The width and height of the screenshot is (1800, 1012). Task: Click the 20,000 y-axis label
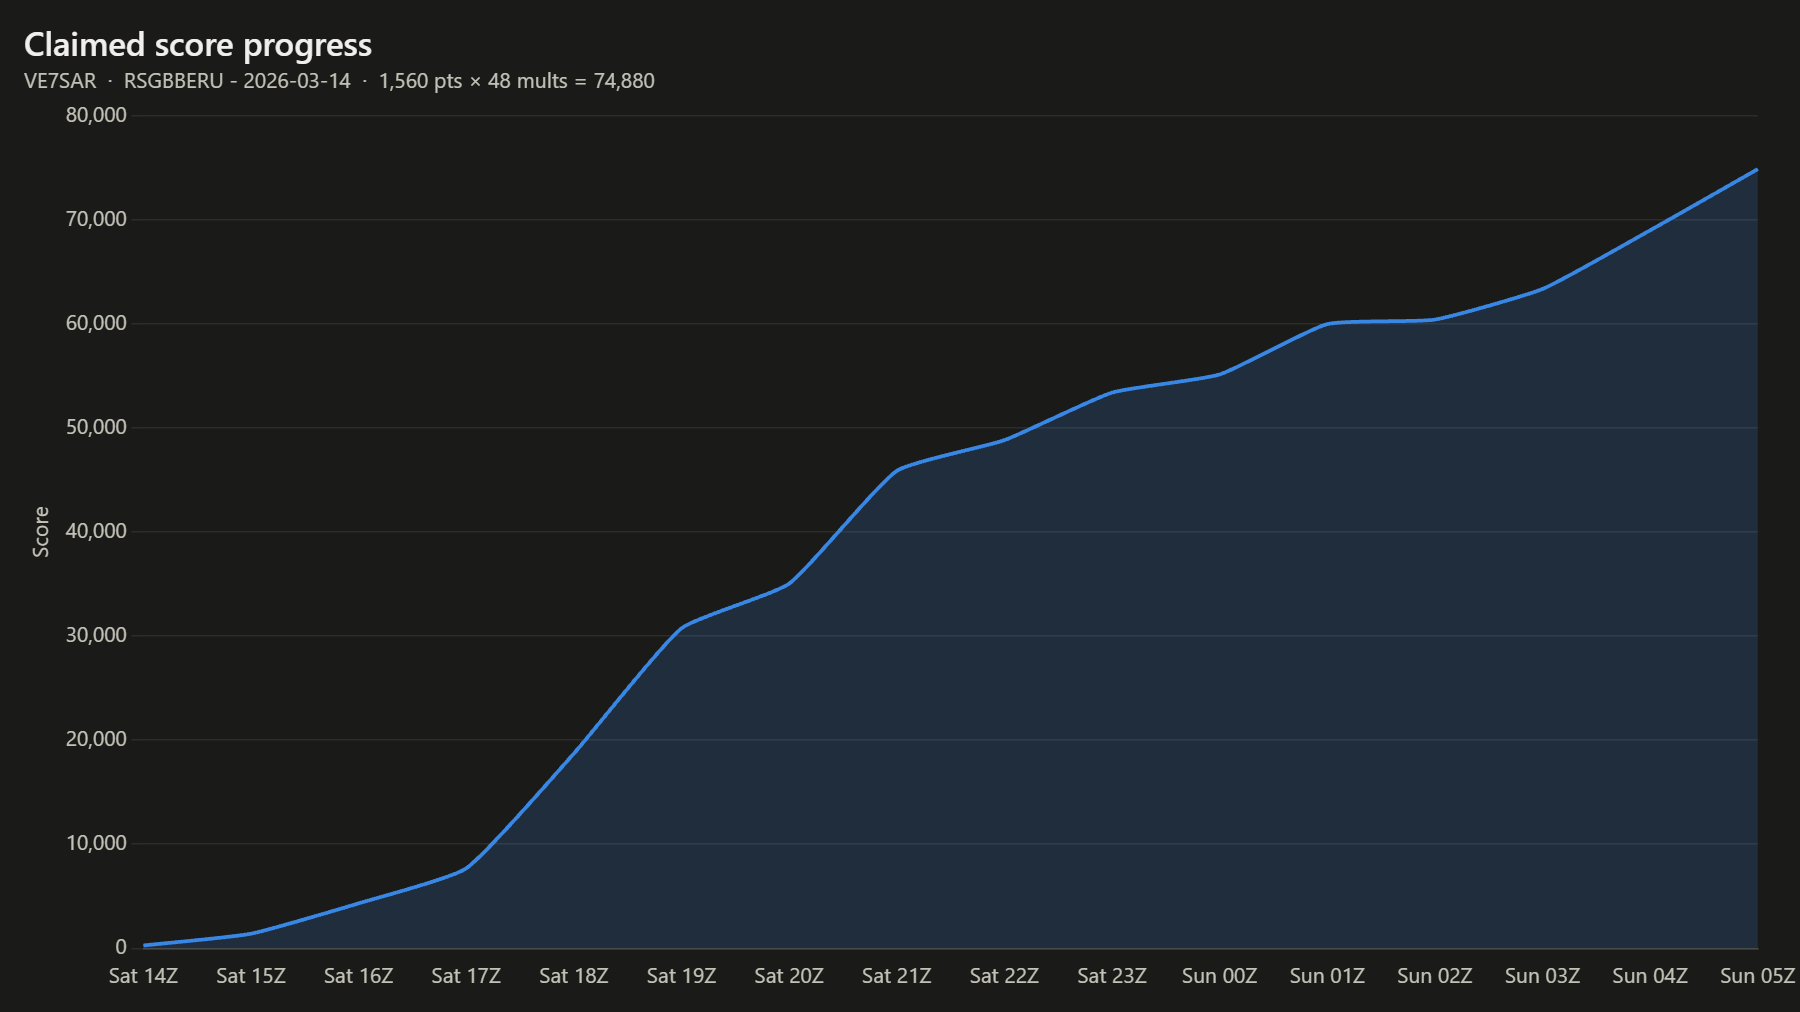pyautogui.click(x=97, y=739)
